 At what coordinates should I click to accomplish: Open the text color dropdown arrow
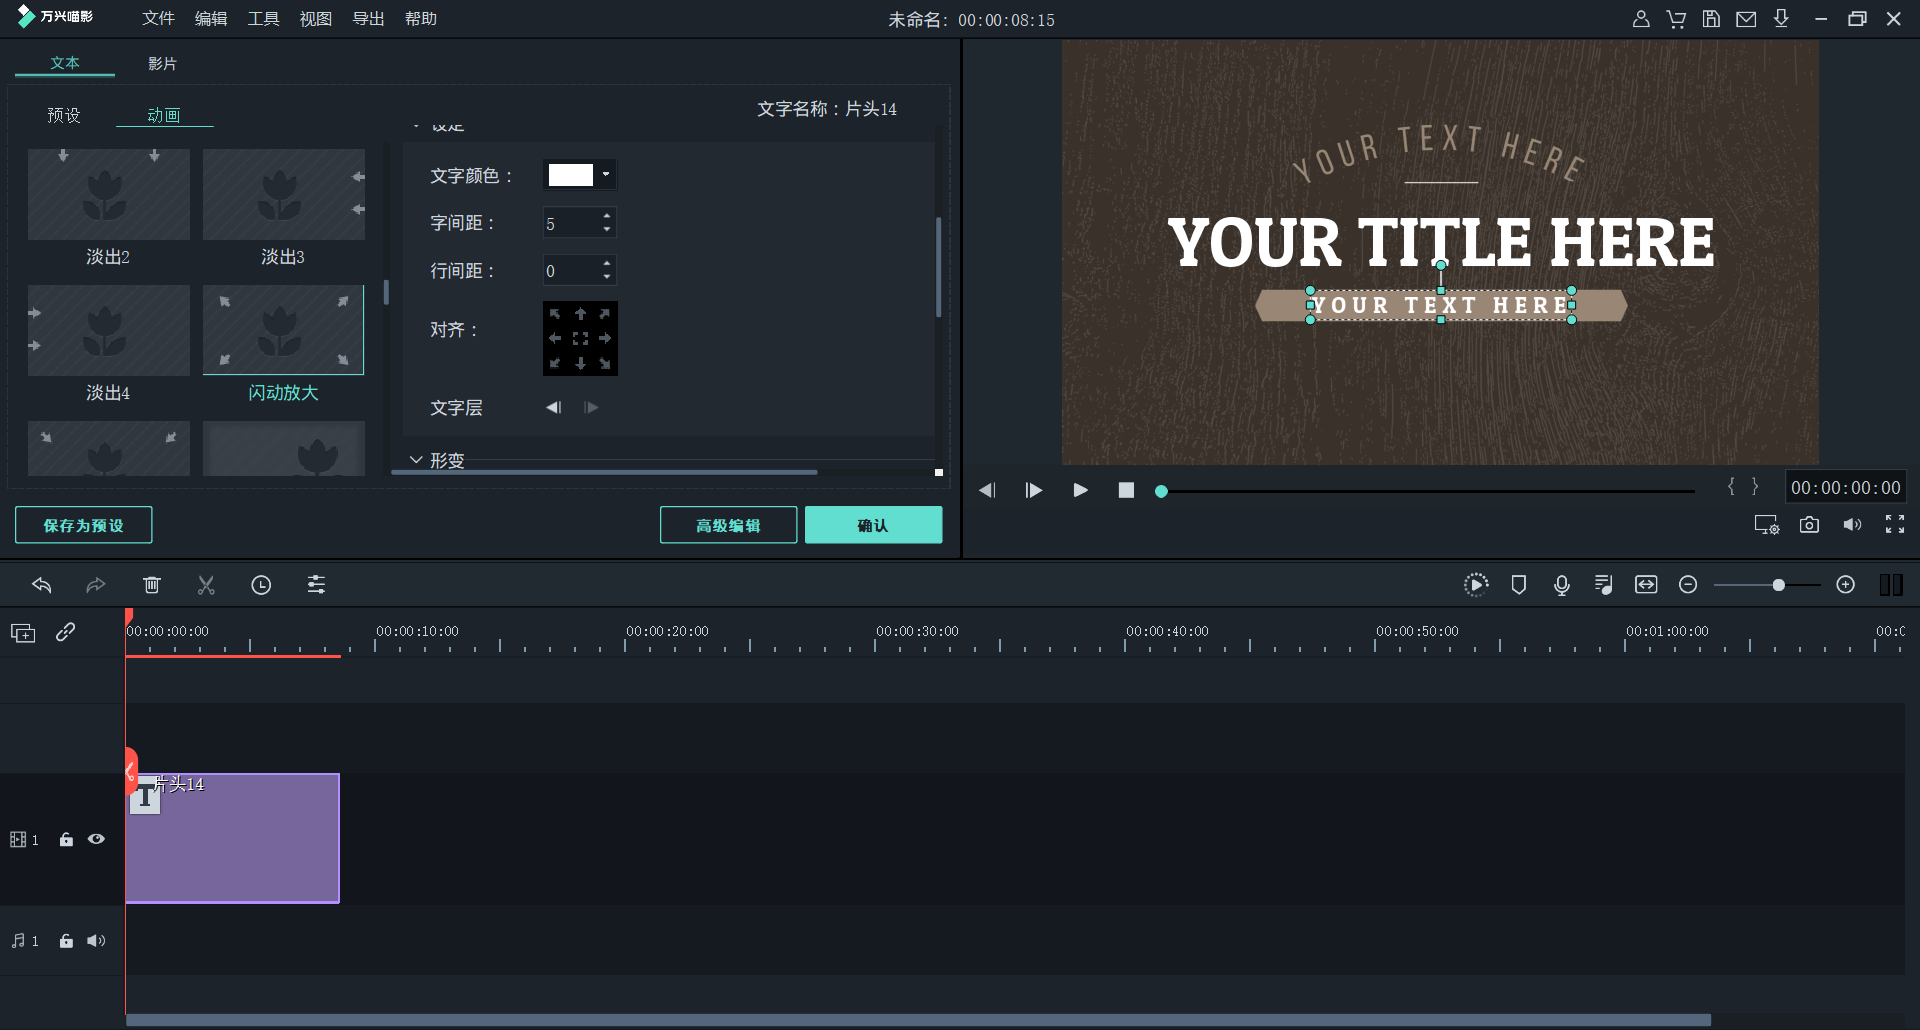tap(606, 175)
